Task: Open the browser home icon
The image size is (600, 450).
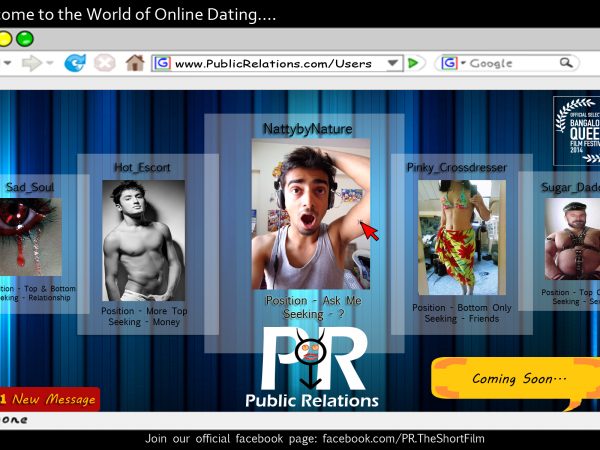Action: tap(135, 63)
